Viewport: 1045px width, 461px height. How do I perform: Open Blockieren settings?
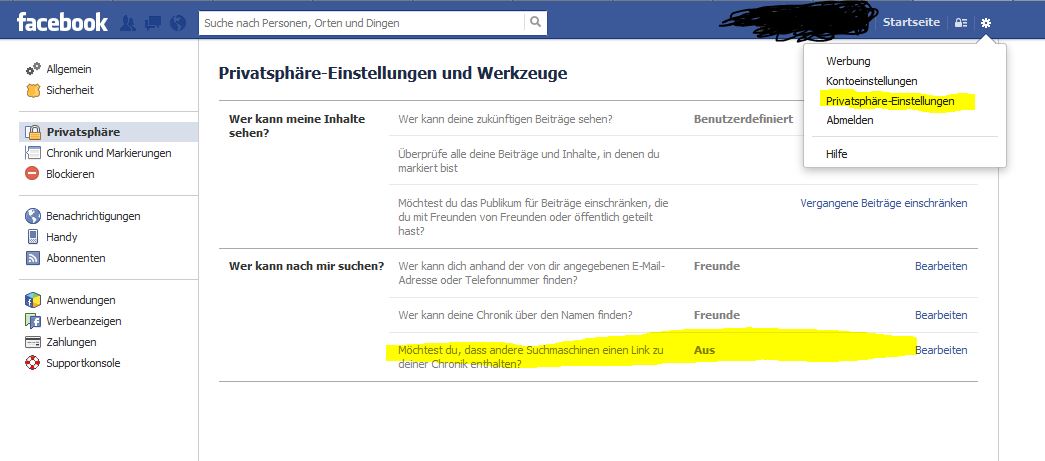(x=70, y=174)
